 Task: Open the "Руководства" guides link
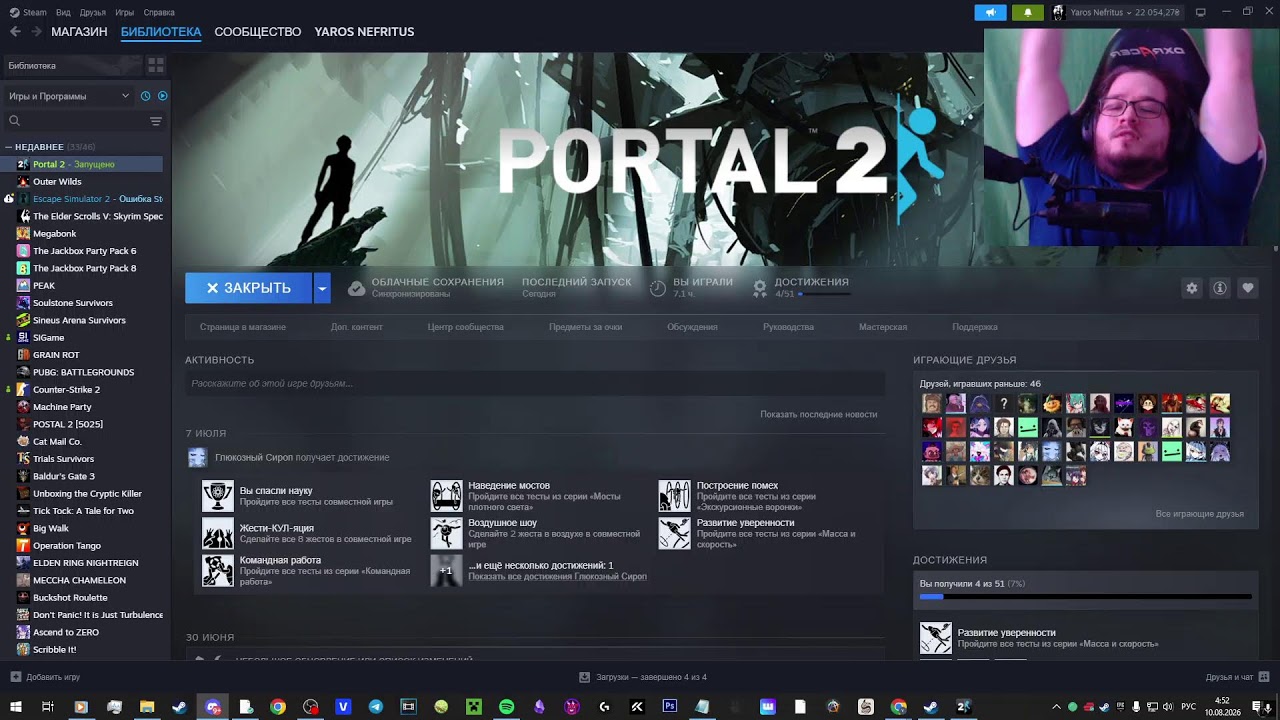789,327
